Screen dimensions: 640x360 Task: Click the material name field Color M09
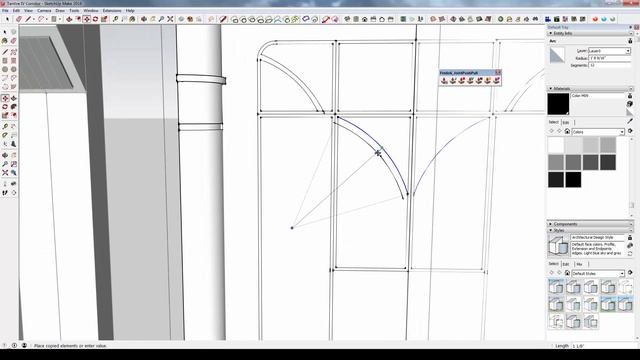click(598, 96)
